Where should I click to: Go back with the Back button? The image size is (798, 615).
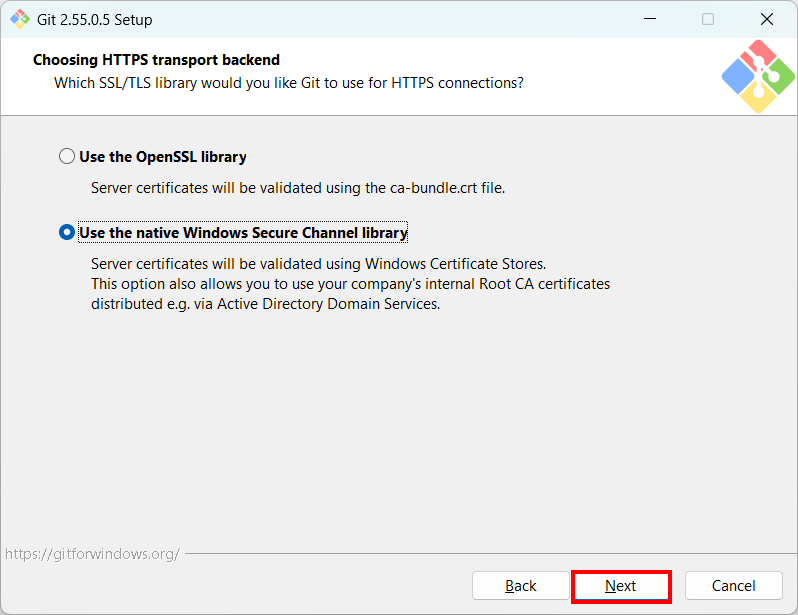pyautogui.click(x=520, y=586)
